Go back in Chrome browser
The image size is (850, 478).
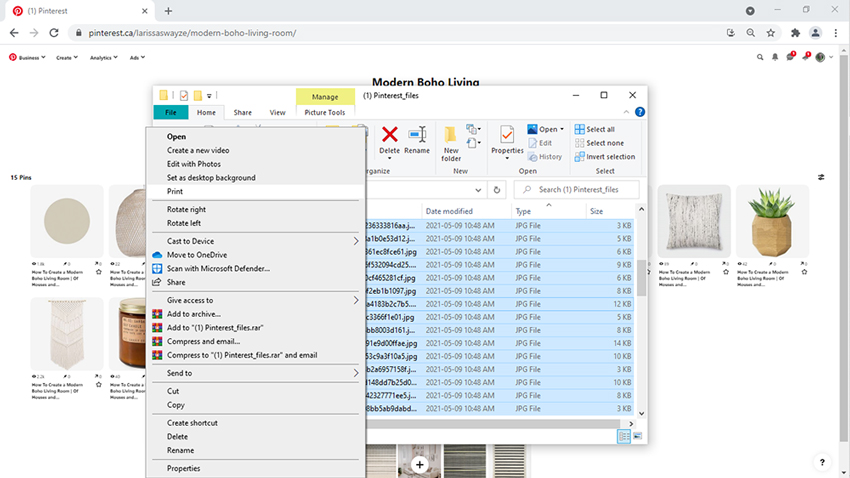(x=14, y=33)
